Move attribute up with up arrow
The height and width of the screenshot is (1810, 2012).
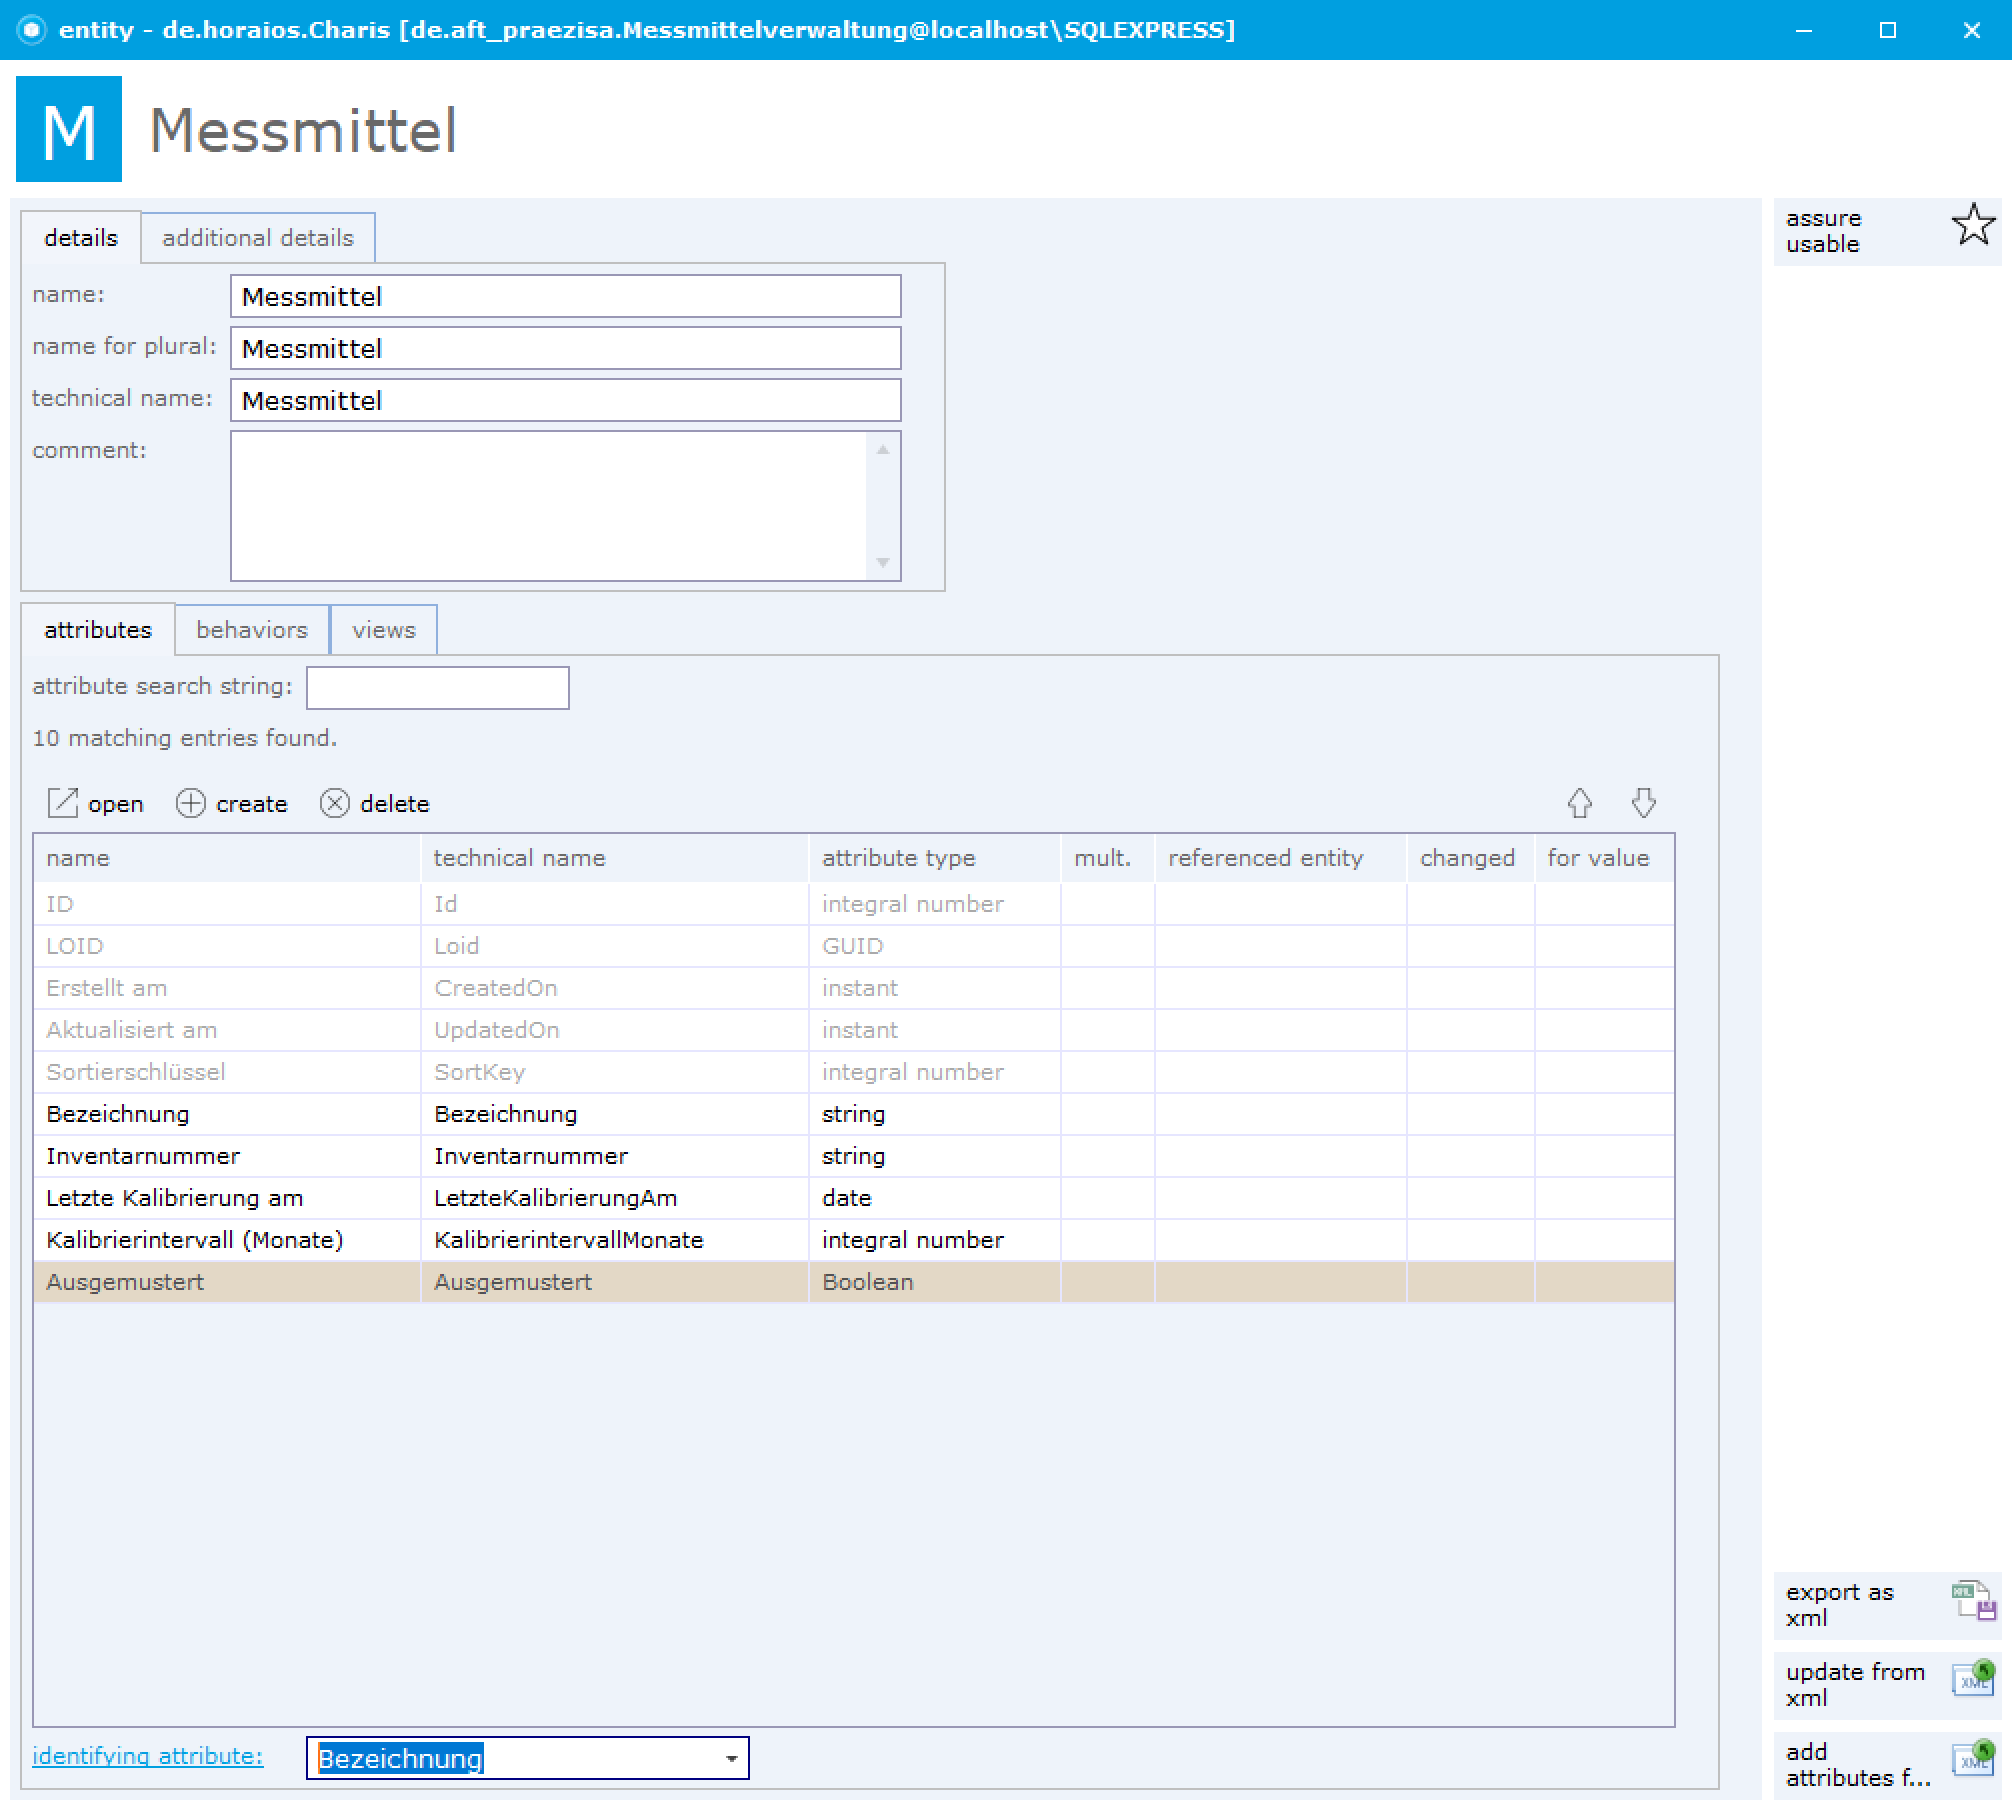[x=1579, y=803]
